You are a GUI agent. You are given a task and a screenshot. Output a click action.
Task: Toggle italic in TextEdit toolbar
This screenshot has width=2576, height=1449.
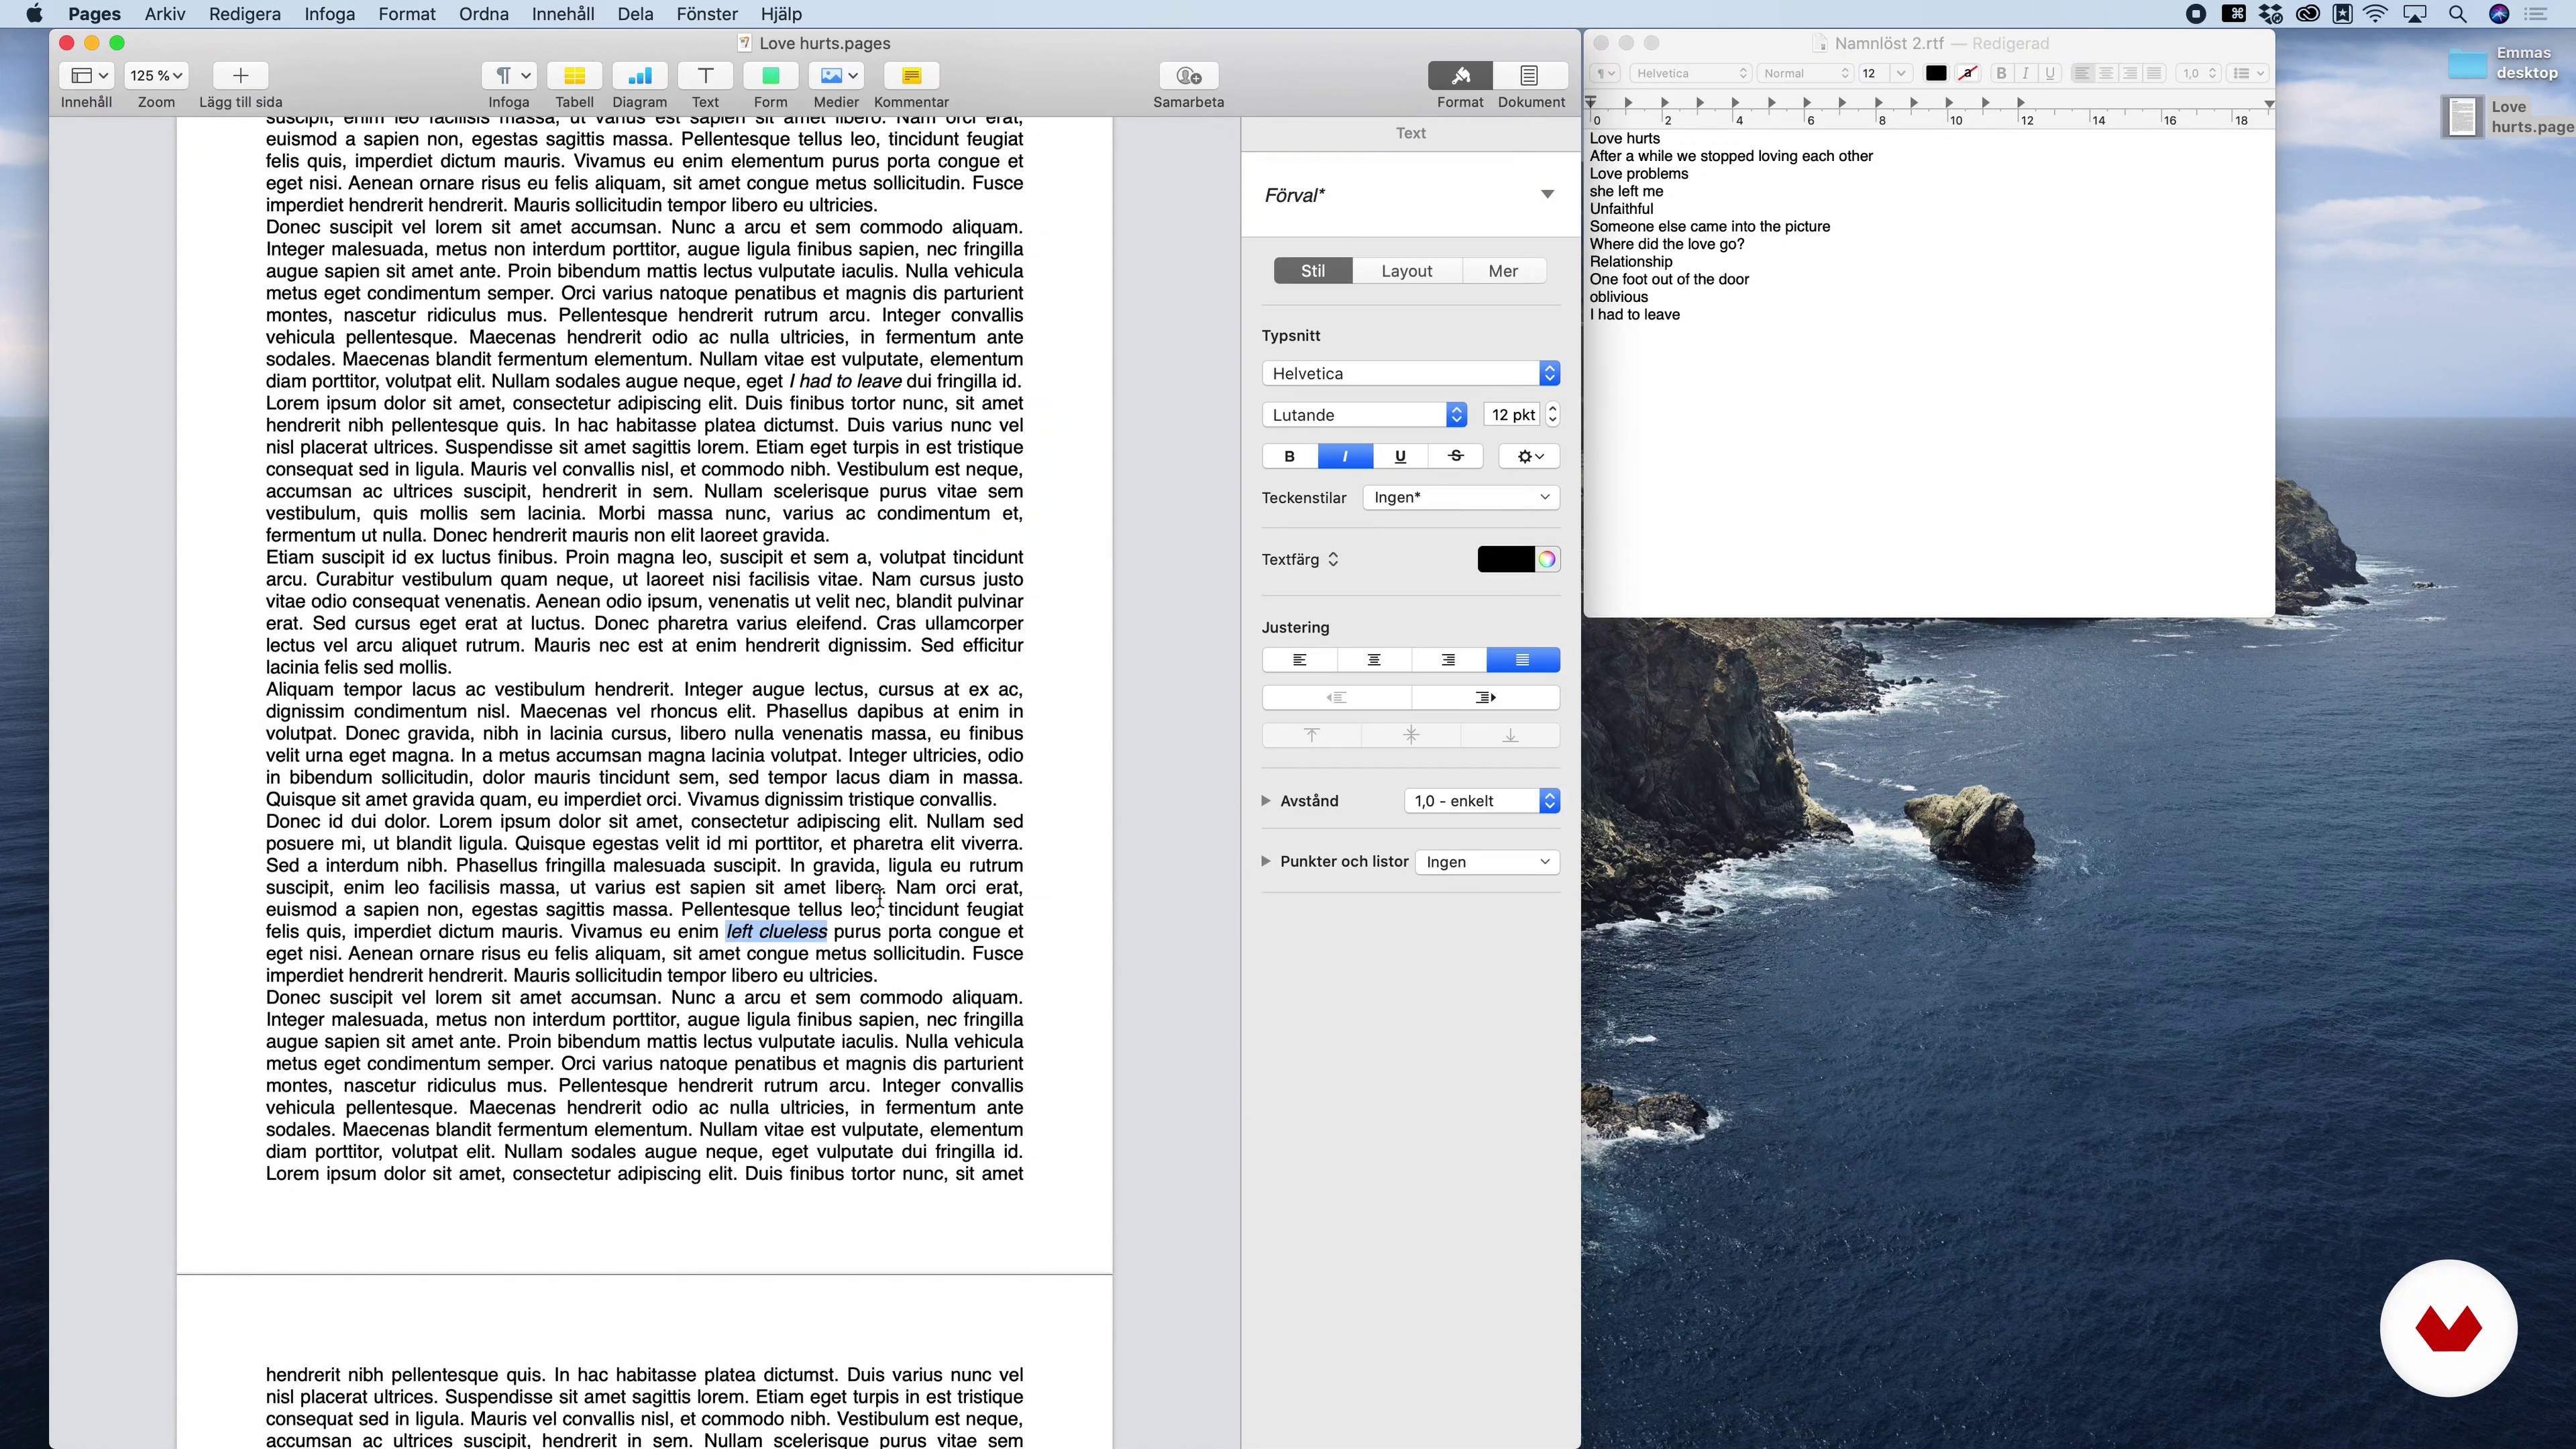click(2025, 73)
